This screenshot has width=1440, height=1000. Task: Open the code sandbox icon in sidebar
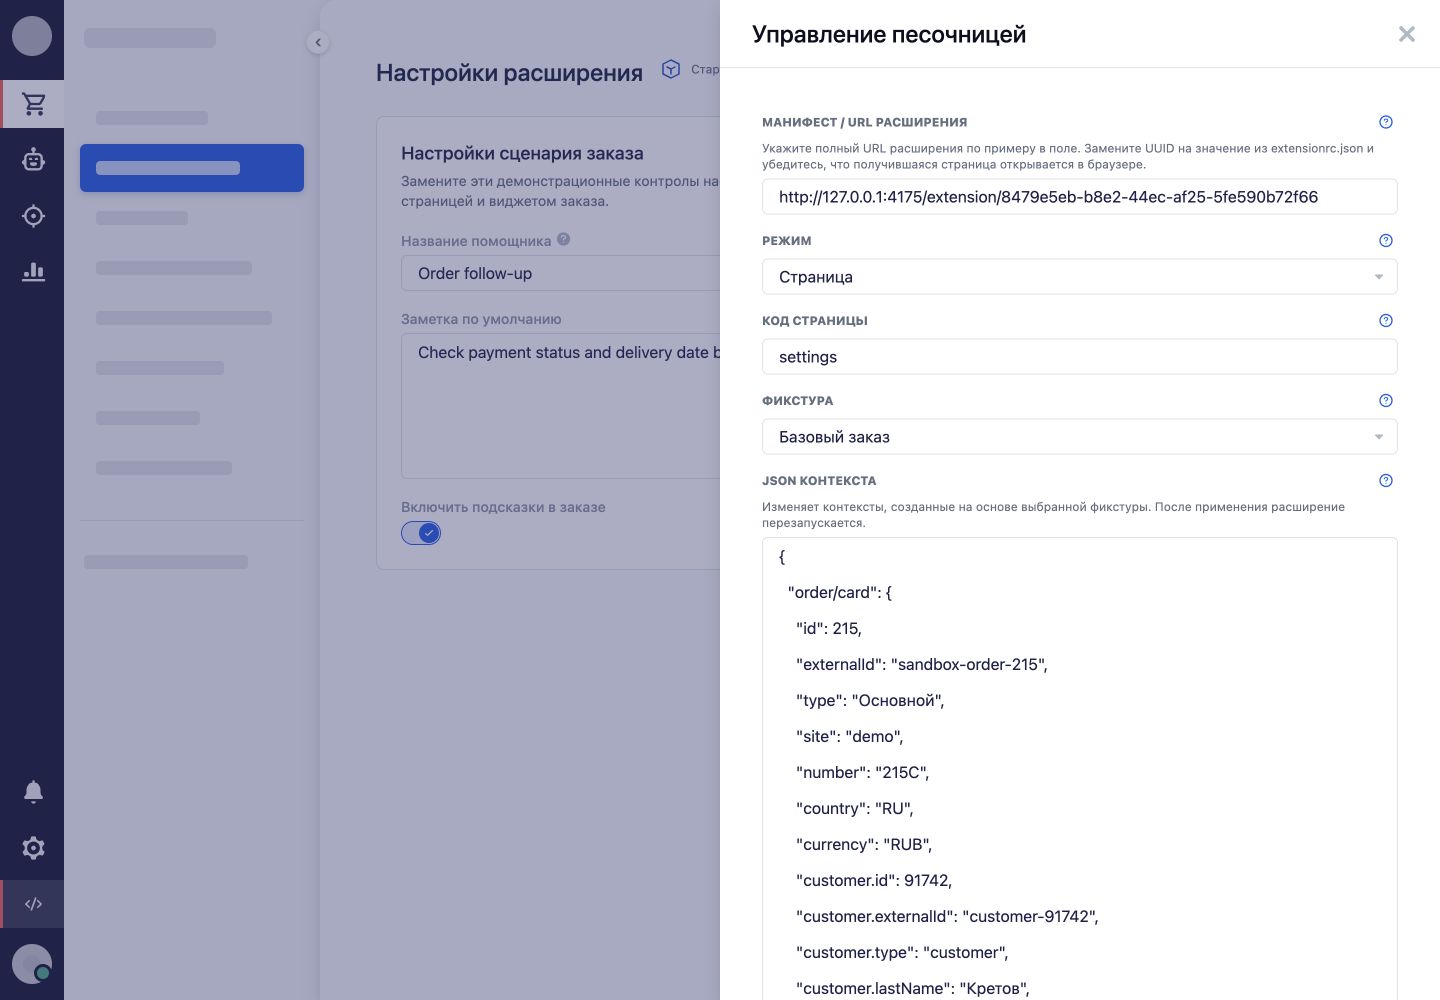[x=33, y=904]
